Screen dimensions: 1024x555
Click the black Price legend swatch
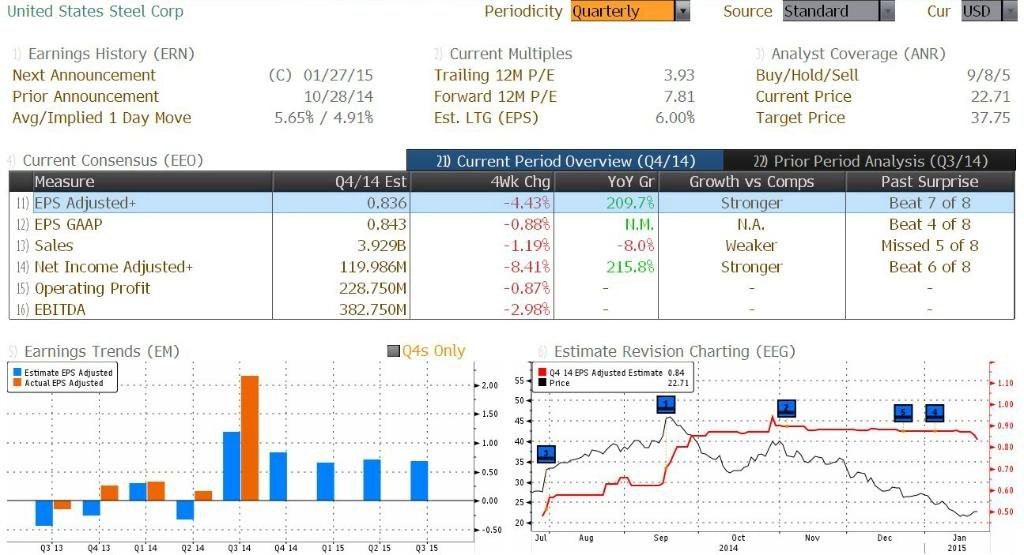pyautogui.click(x=542, y=383)
